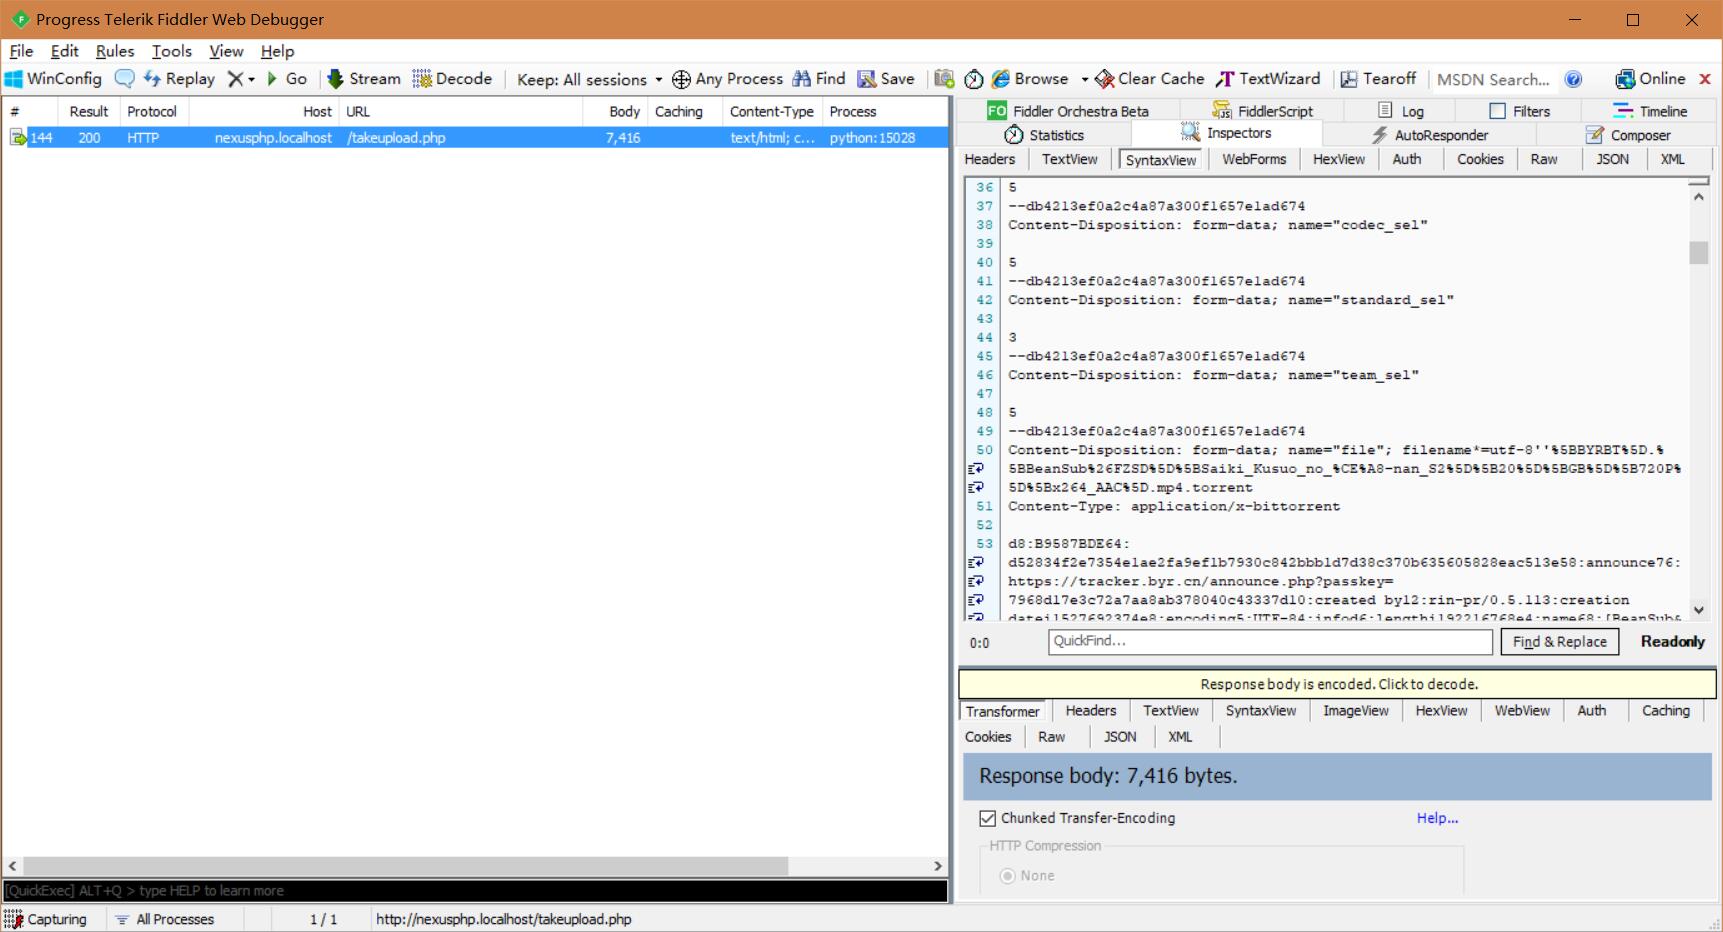Open help via blue question icon
Screen dimensions: 1723x932
(x=1574, y=79)
